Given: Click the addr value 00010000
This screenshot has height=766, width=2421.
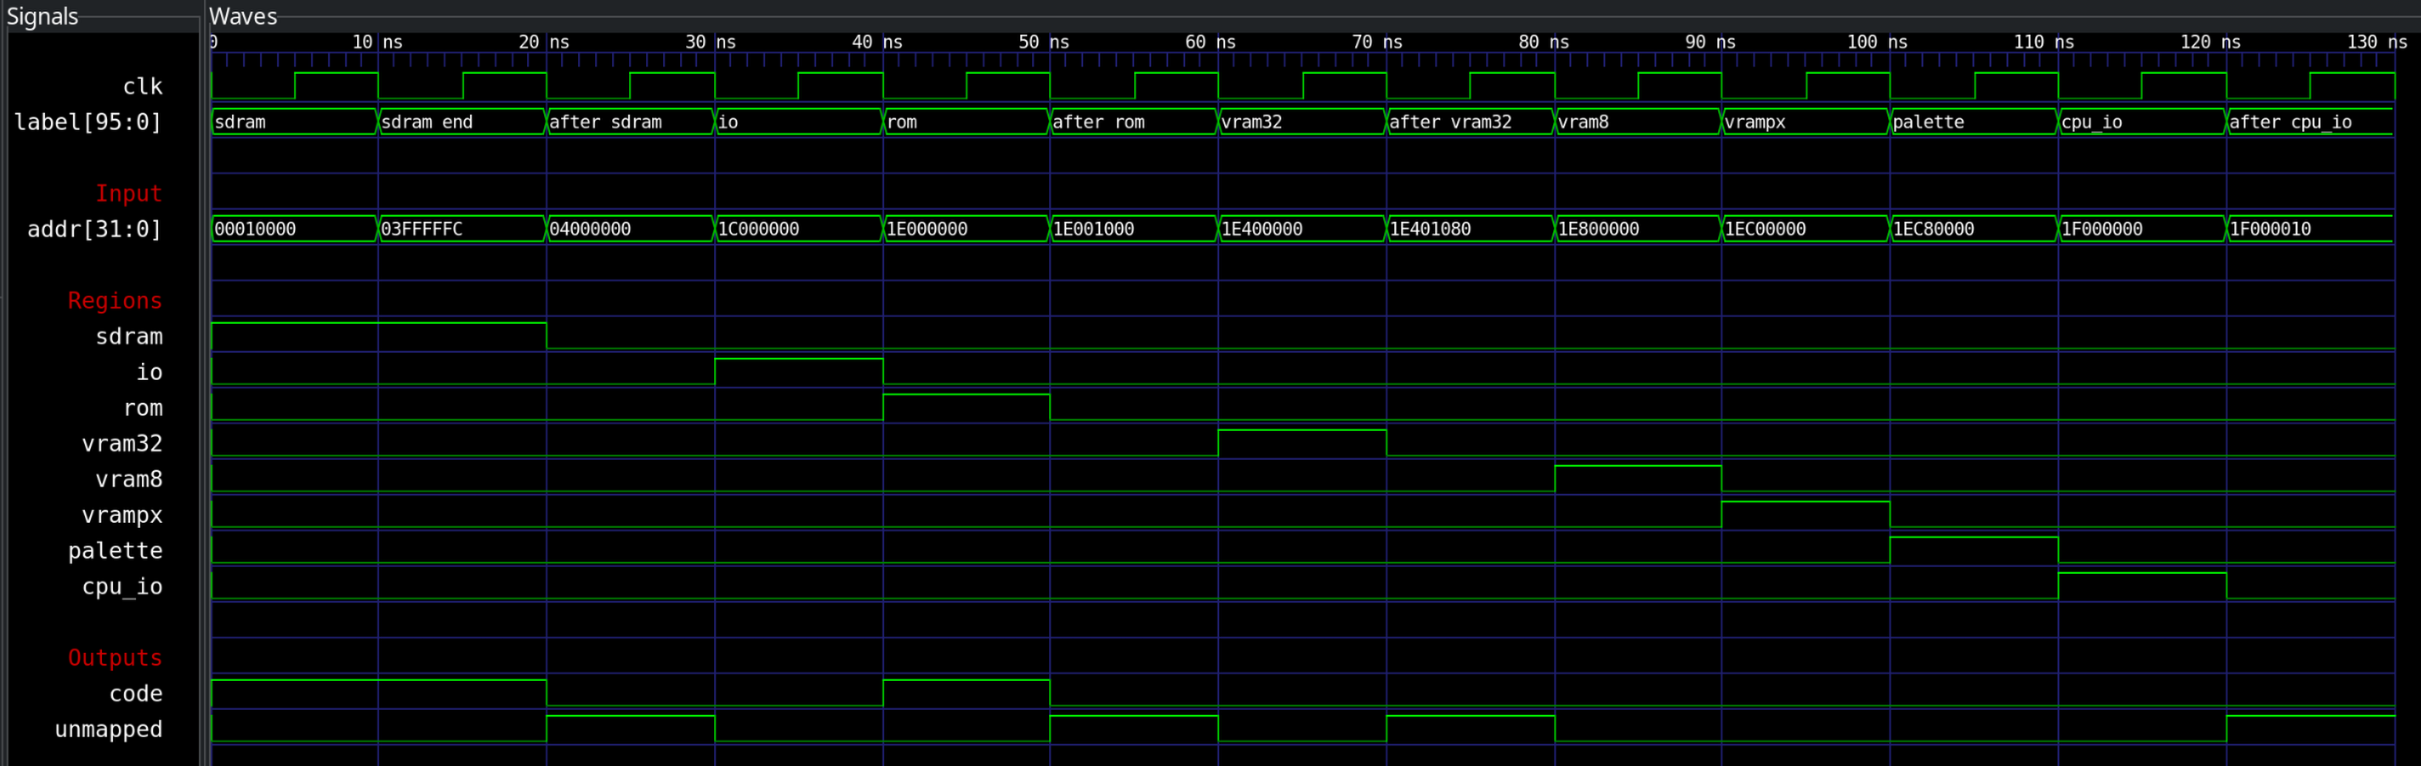Looking at the screenshot, I should point(255,229).
